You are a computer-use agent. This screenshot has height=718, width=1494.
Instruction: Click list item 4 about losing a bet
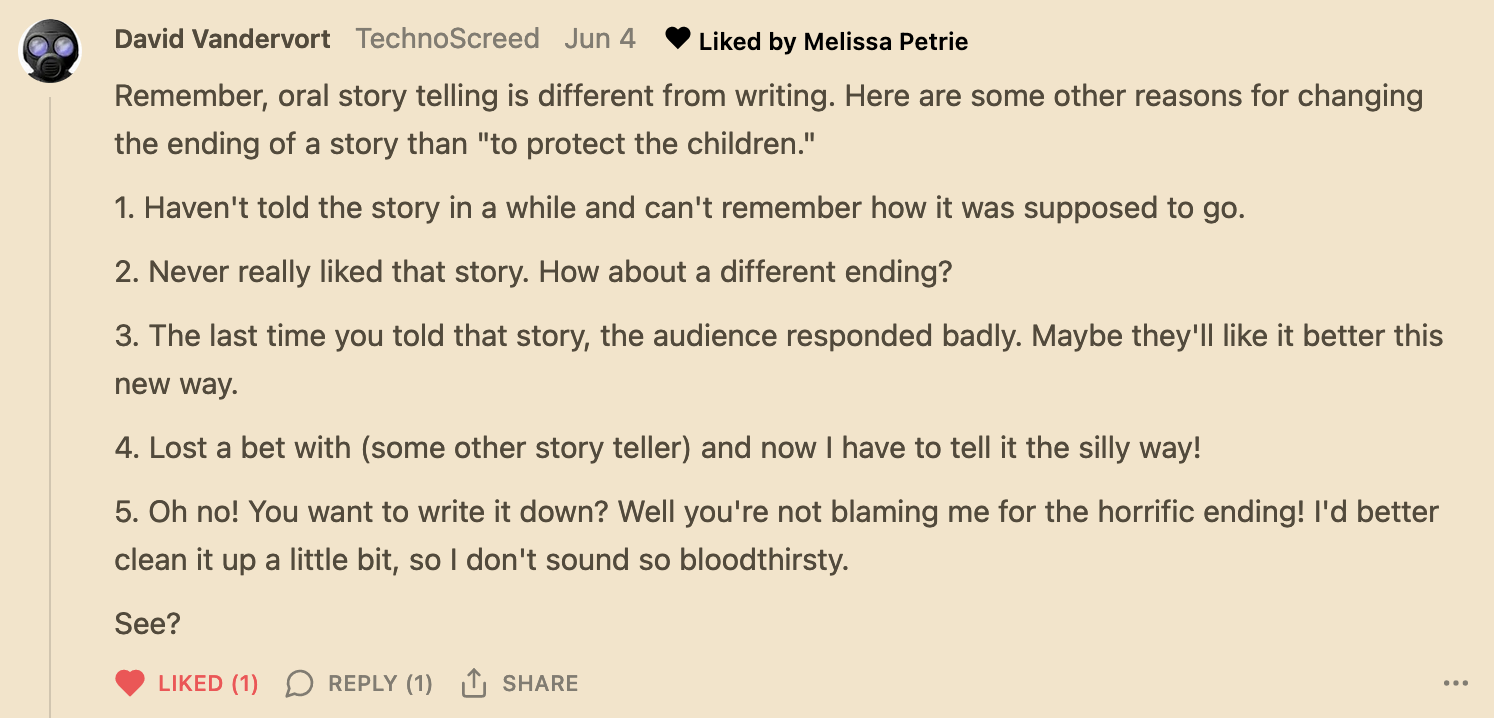coord(658,447)
